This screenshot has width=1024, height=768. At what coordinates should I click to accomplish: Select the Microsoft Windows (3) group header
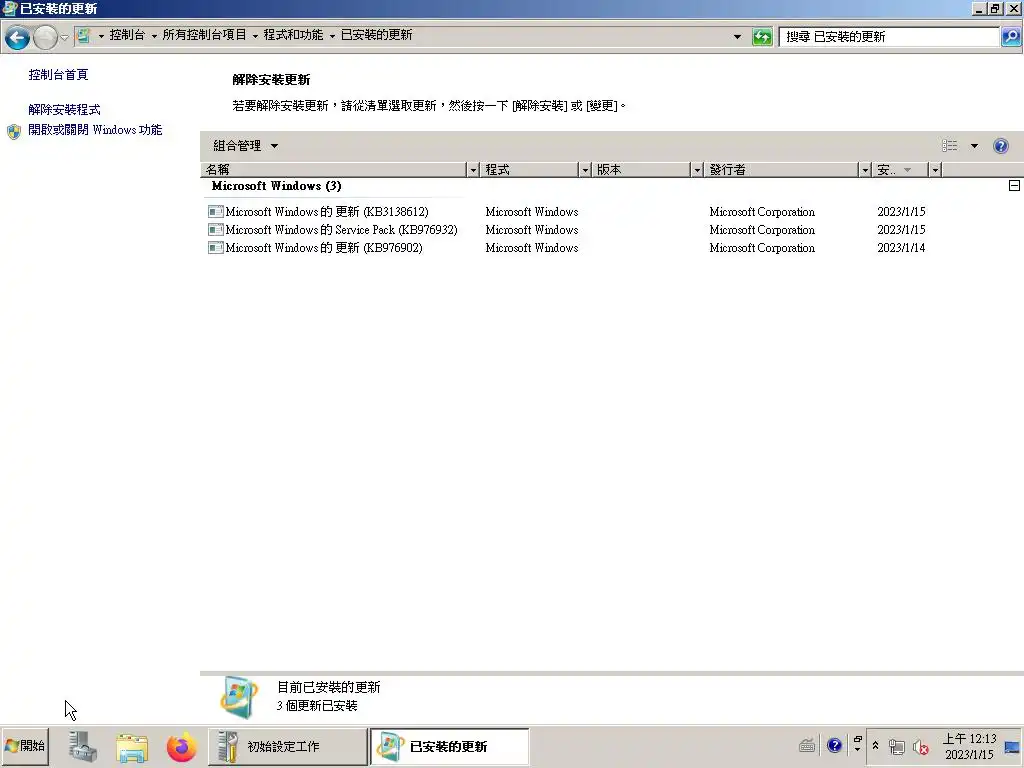(276, 186)
